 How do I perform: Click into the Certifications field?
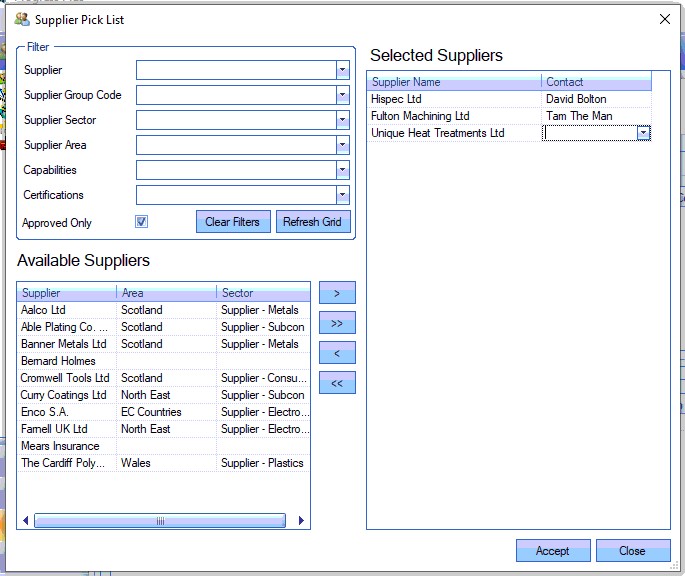click(x=236, y=194)
